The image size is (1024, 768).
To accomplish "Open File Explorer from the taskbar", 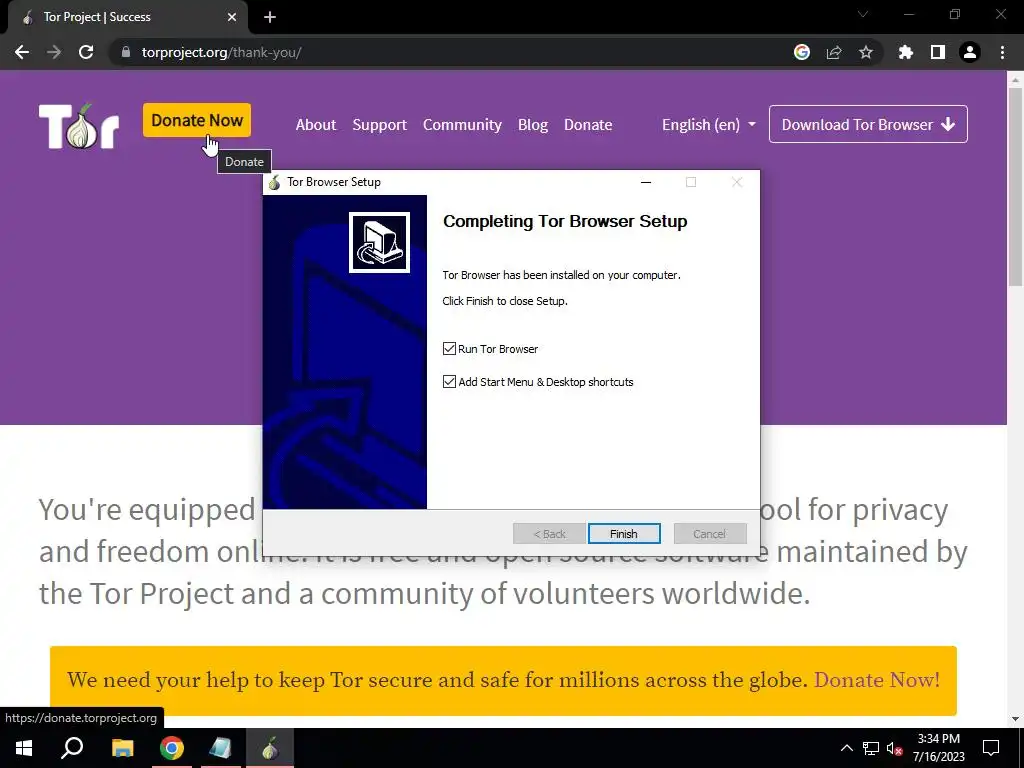I will coord(122,748).
